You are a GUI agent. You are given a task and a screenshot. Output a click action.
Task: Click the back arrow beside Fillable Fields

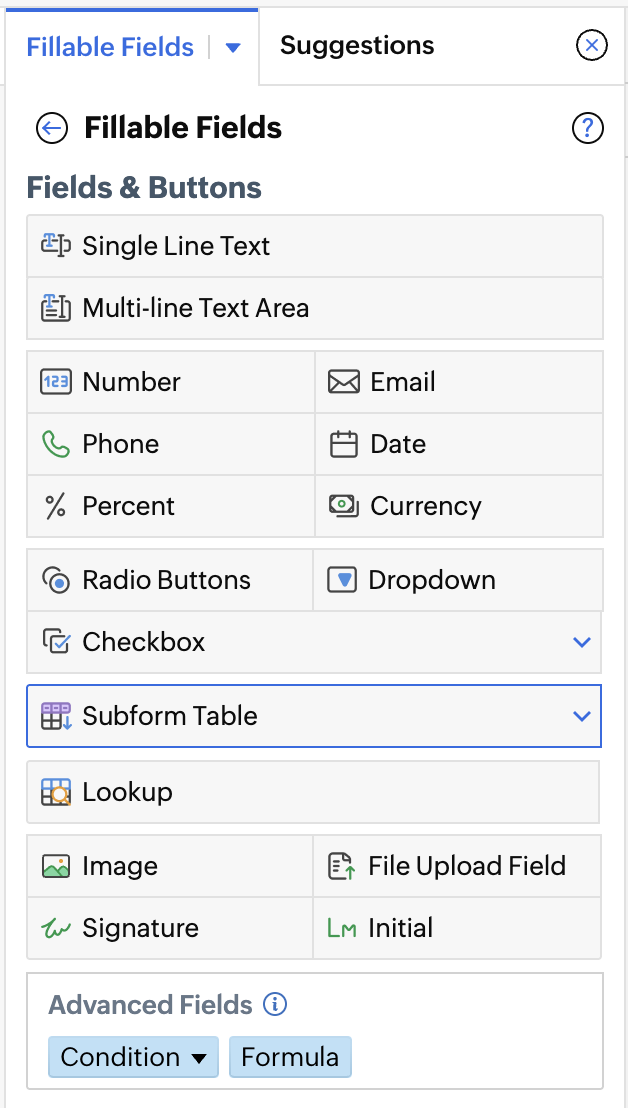(51, 128)
